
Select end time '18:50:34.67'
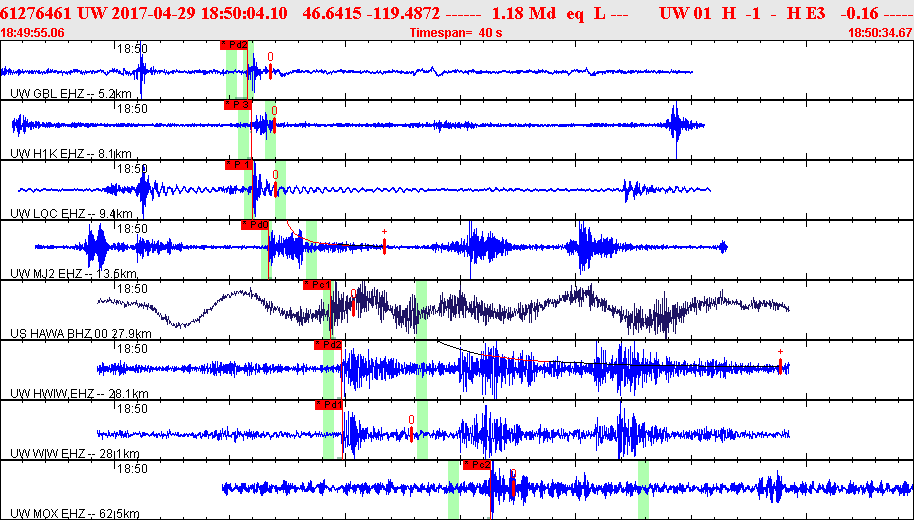pyautogui.click(x=880, y=33)
